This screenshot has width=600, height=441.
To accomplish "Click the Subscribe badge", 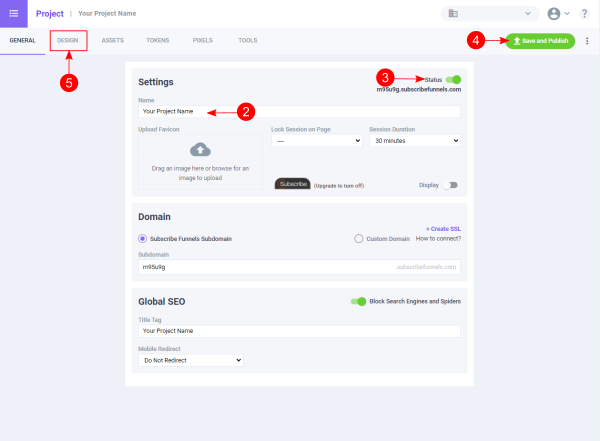I will point(293,184).
